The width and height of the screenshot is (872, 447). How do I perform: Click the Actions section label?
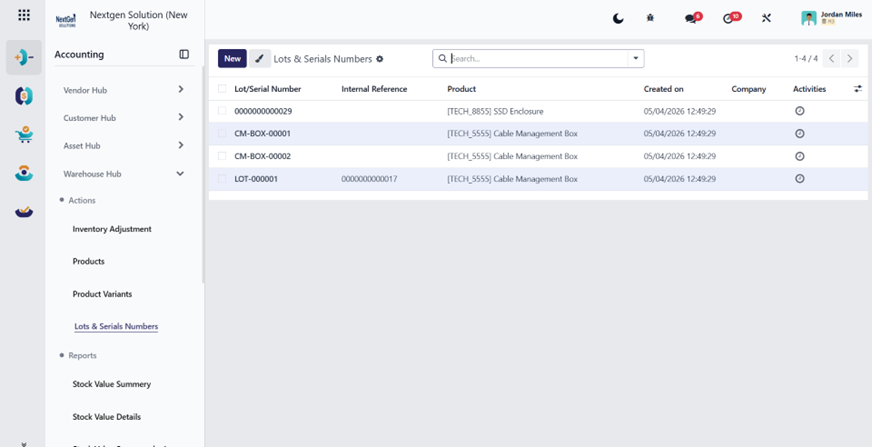click(x=82, y=200)
